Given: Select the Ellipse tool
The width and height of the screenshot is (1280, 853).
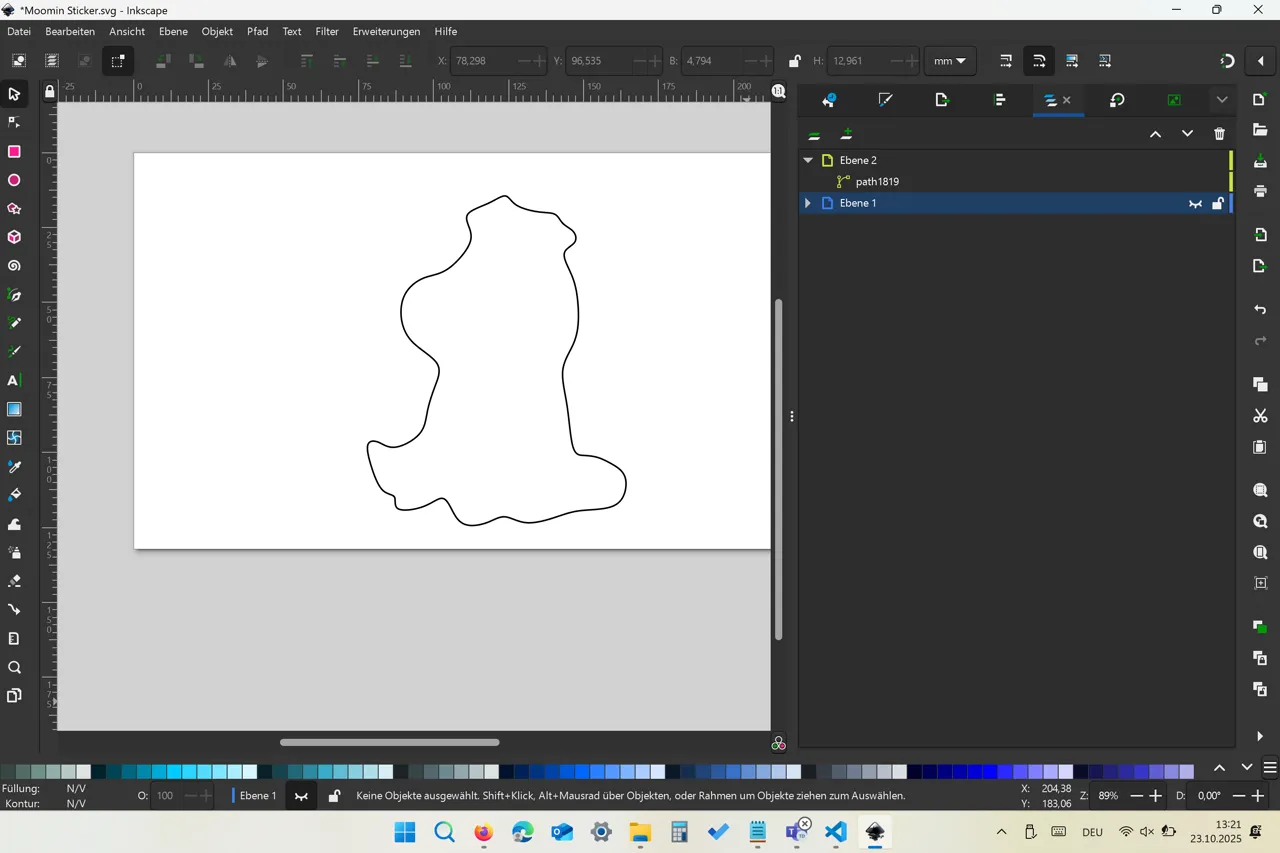Looking at the screenshot, I should pos(14,181).
